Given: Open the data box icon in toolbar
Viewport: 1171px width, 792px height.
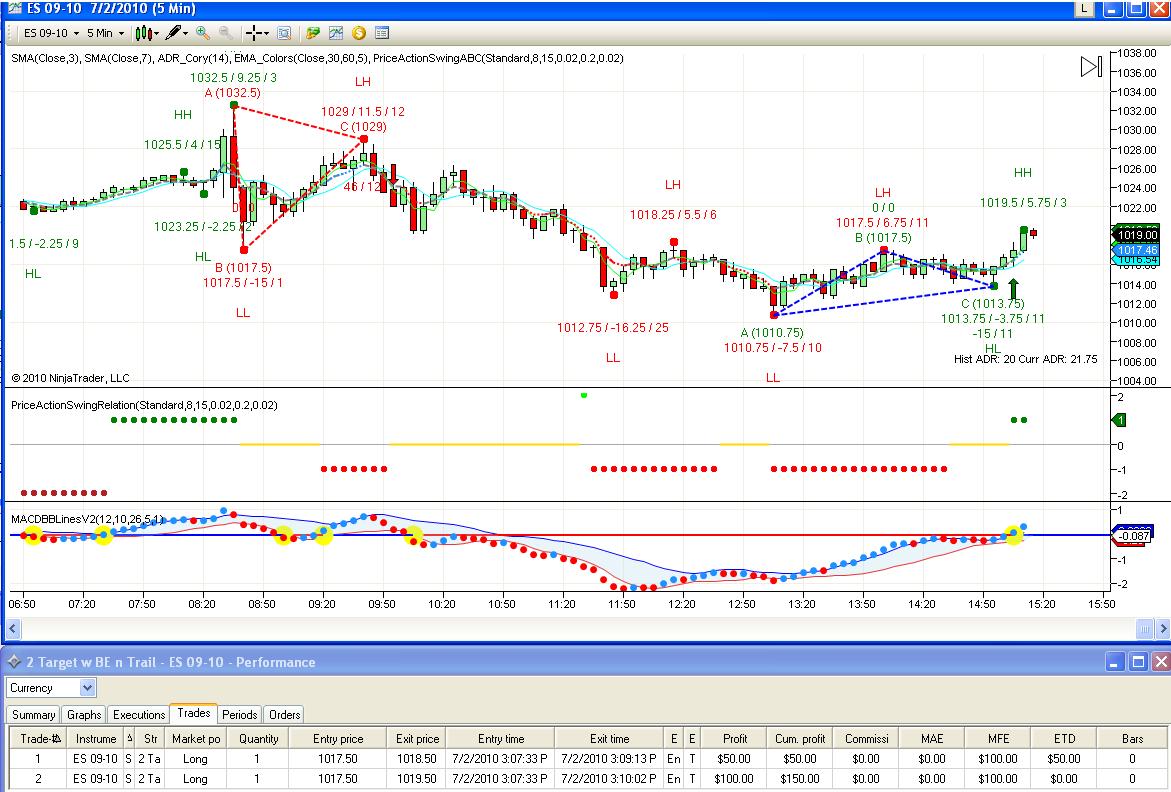Looking at the screenshot, I should click(284, 33).
